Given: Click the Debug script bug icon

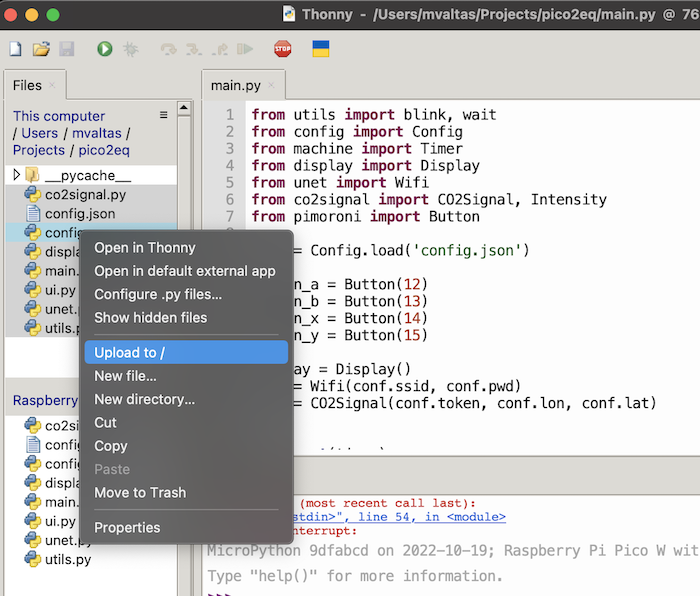Looking at the screenshot, I should pyautogui.click(x=130, y=49).
